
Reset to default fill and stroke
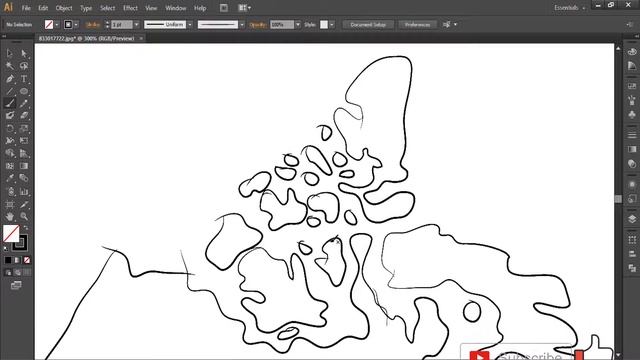6,248
